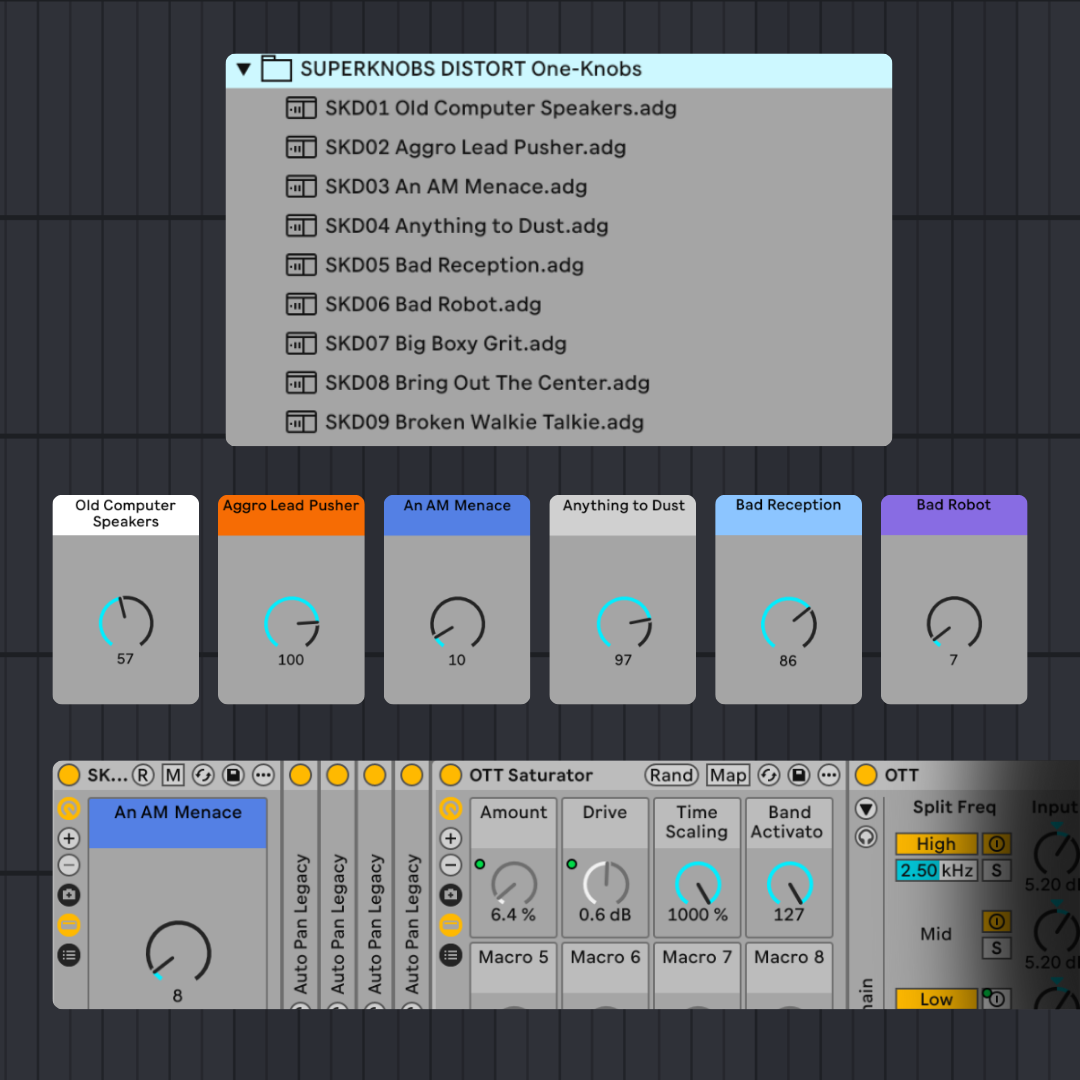This screenshot has width=1080, height=1080.
Task: Remove a macro using the minus icon
Action: coord(68,864)
